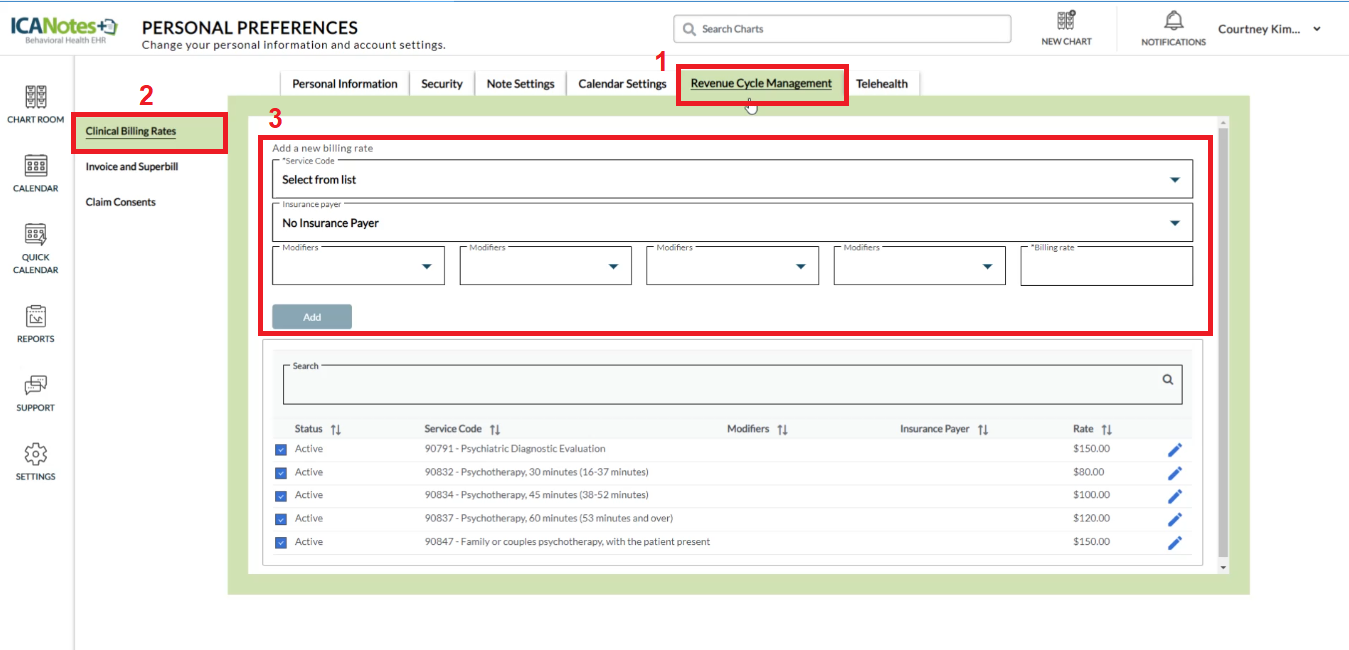This screenshot has height=650, width=1349.
Task: Edit the 90791 billing rate pencil icon
Action: [x=1175, y=450]
